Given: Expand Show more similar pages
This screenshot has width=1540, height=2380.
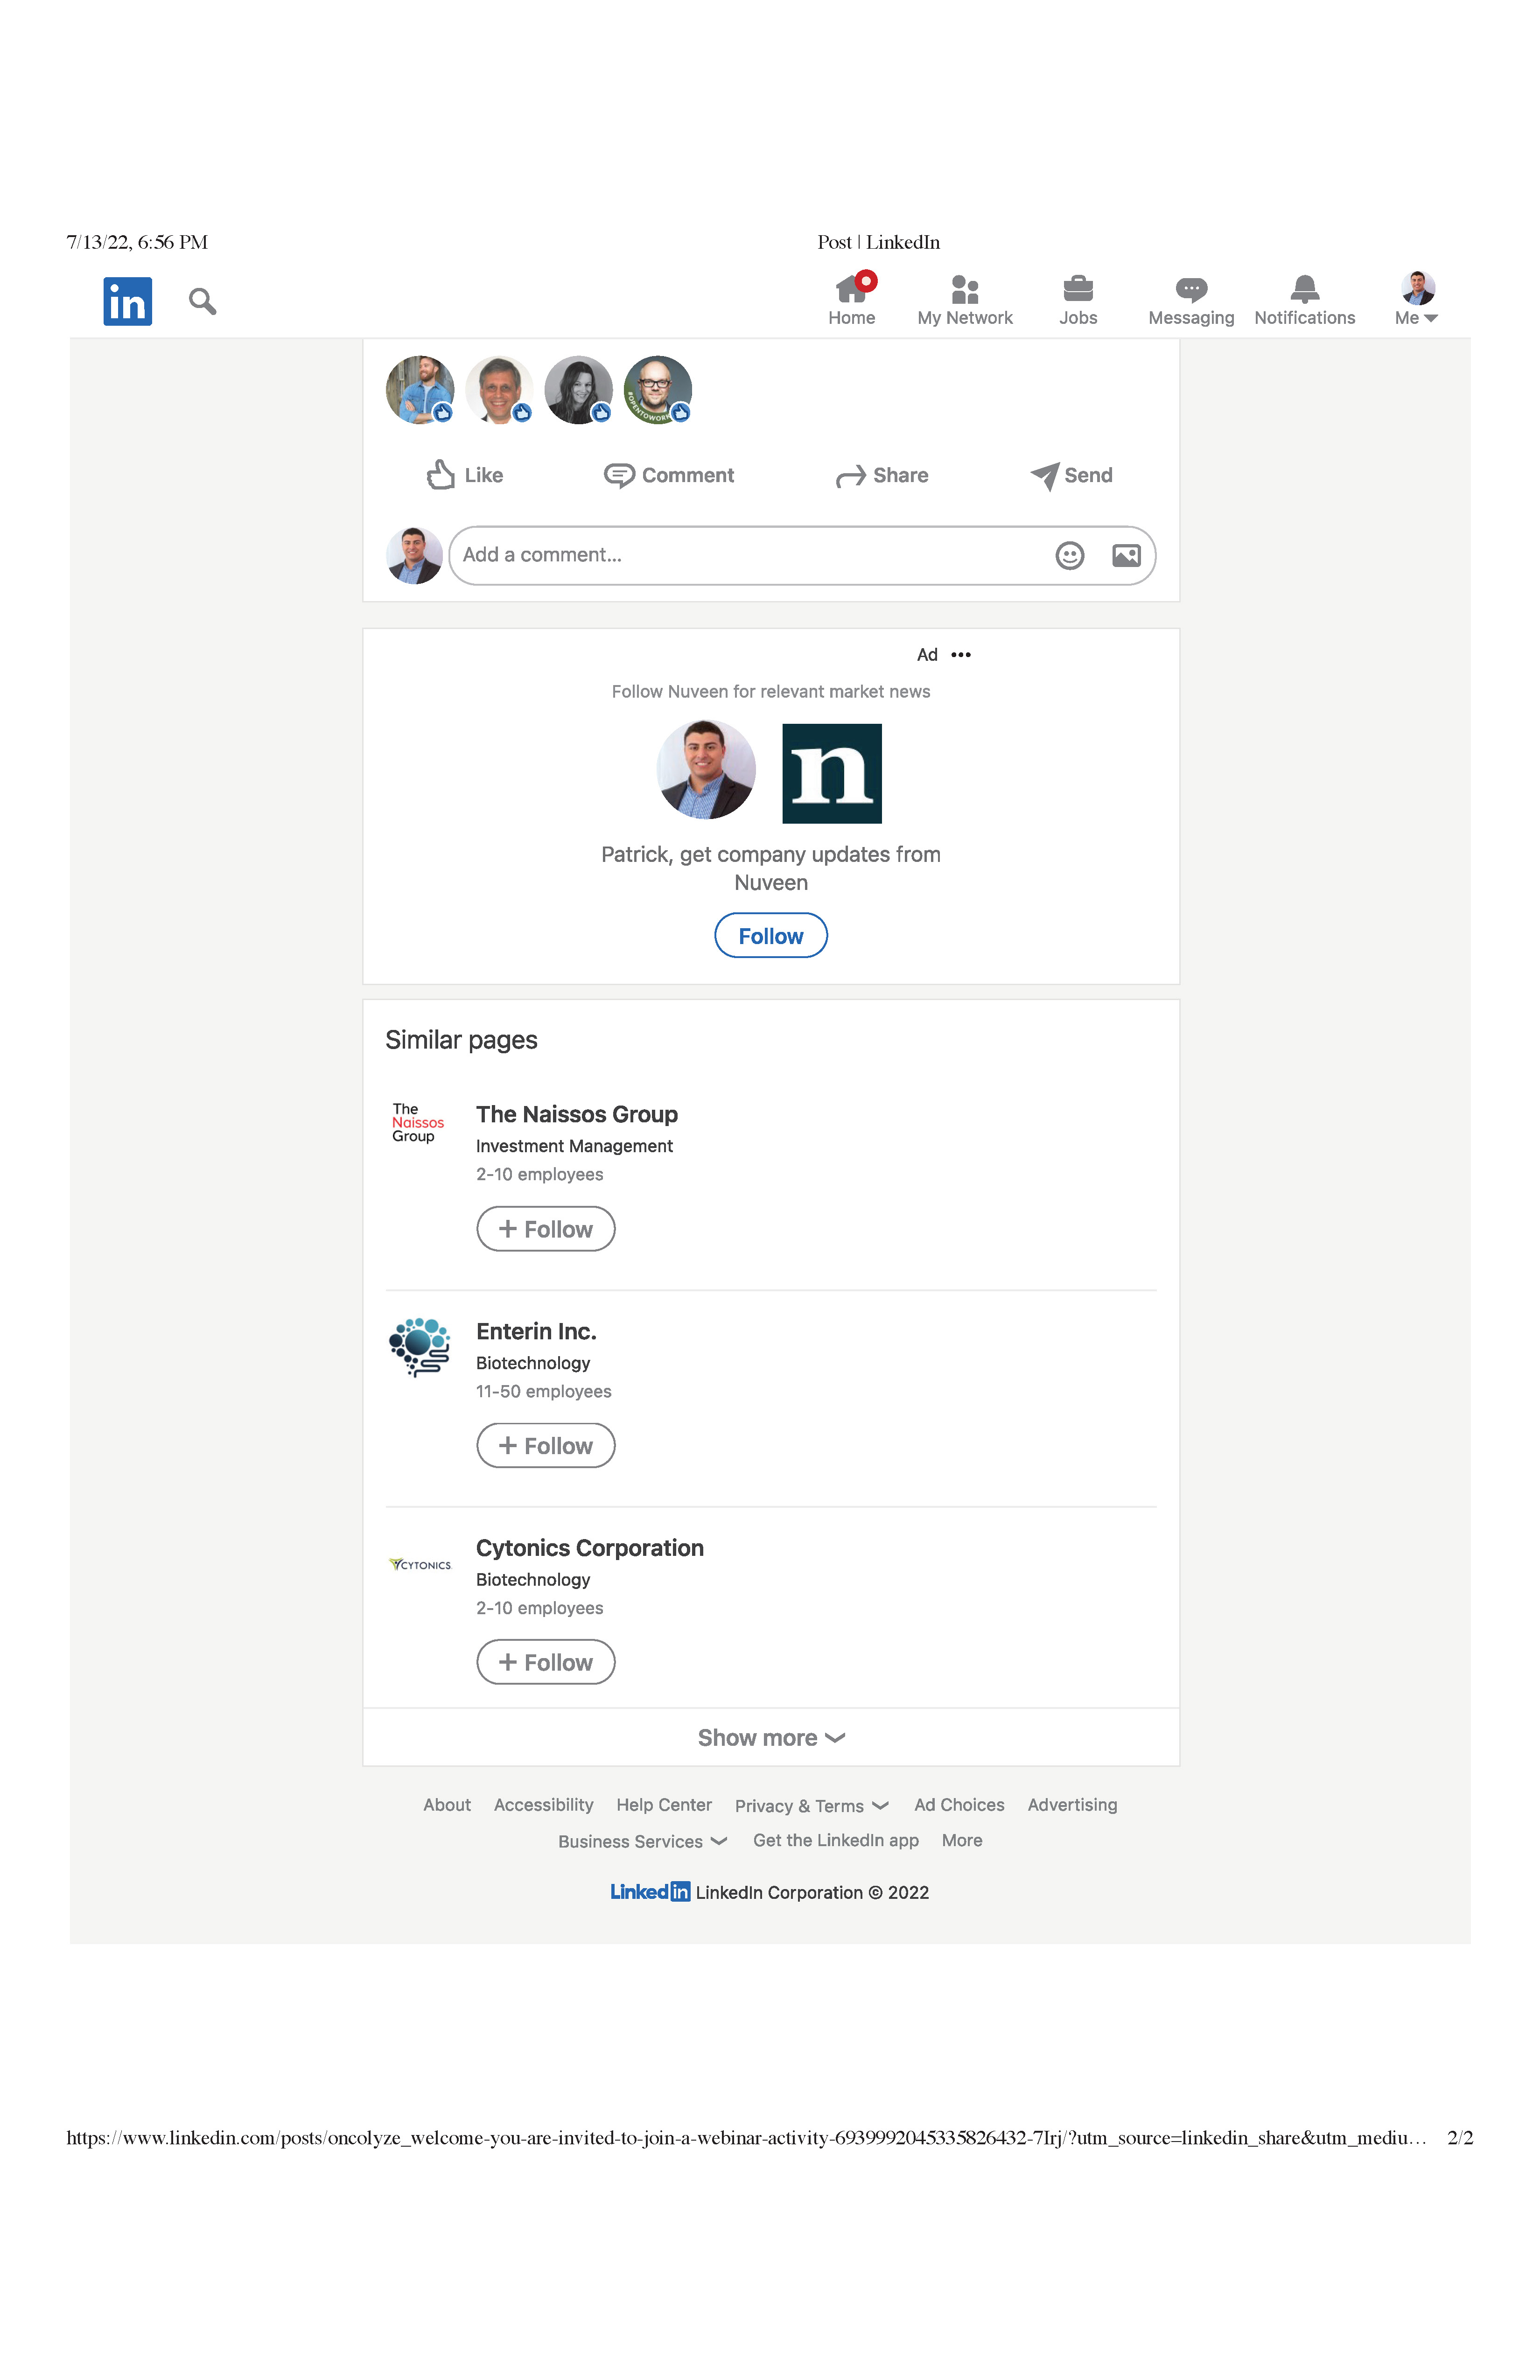Looking at the screenshot, I should click(771, 1738).
